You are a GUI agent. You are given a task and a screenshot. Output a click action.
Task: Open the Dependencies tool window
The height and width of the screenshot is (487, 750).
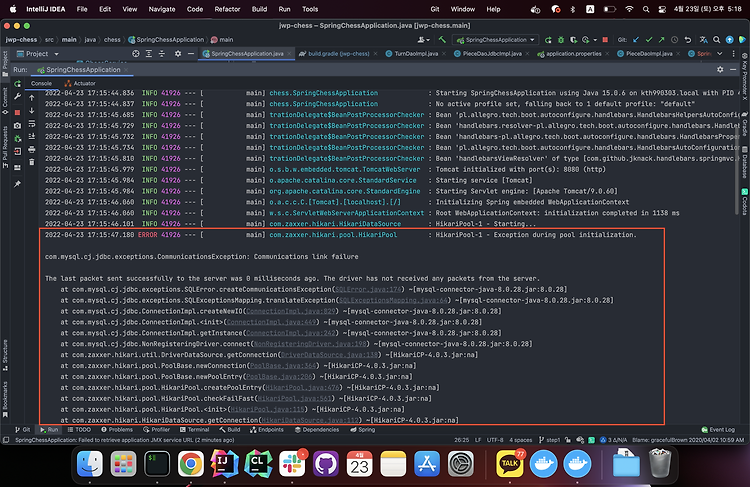point(317,430)
